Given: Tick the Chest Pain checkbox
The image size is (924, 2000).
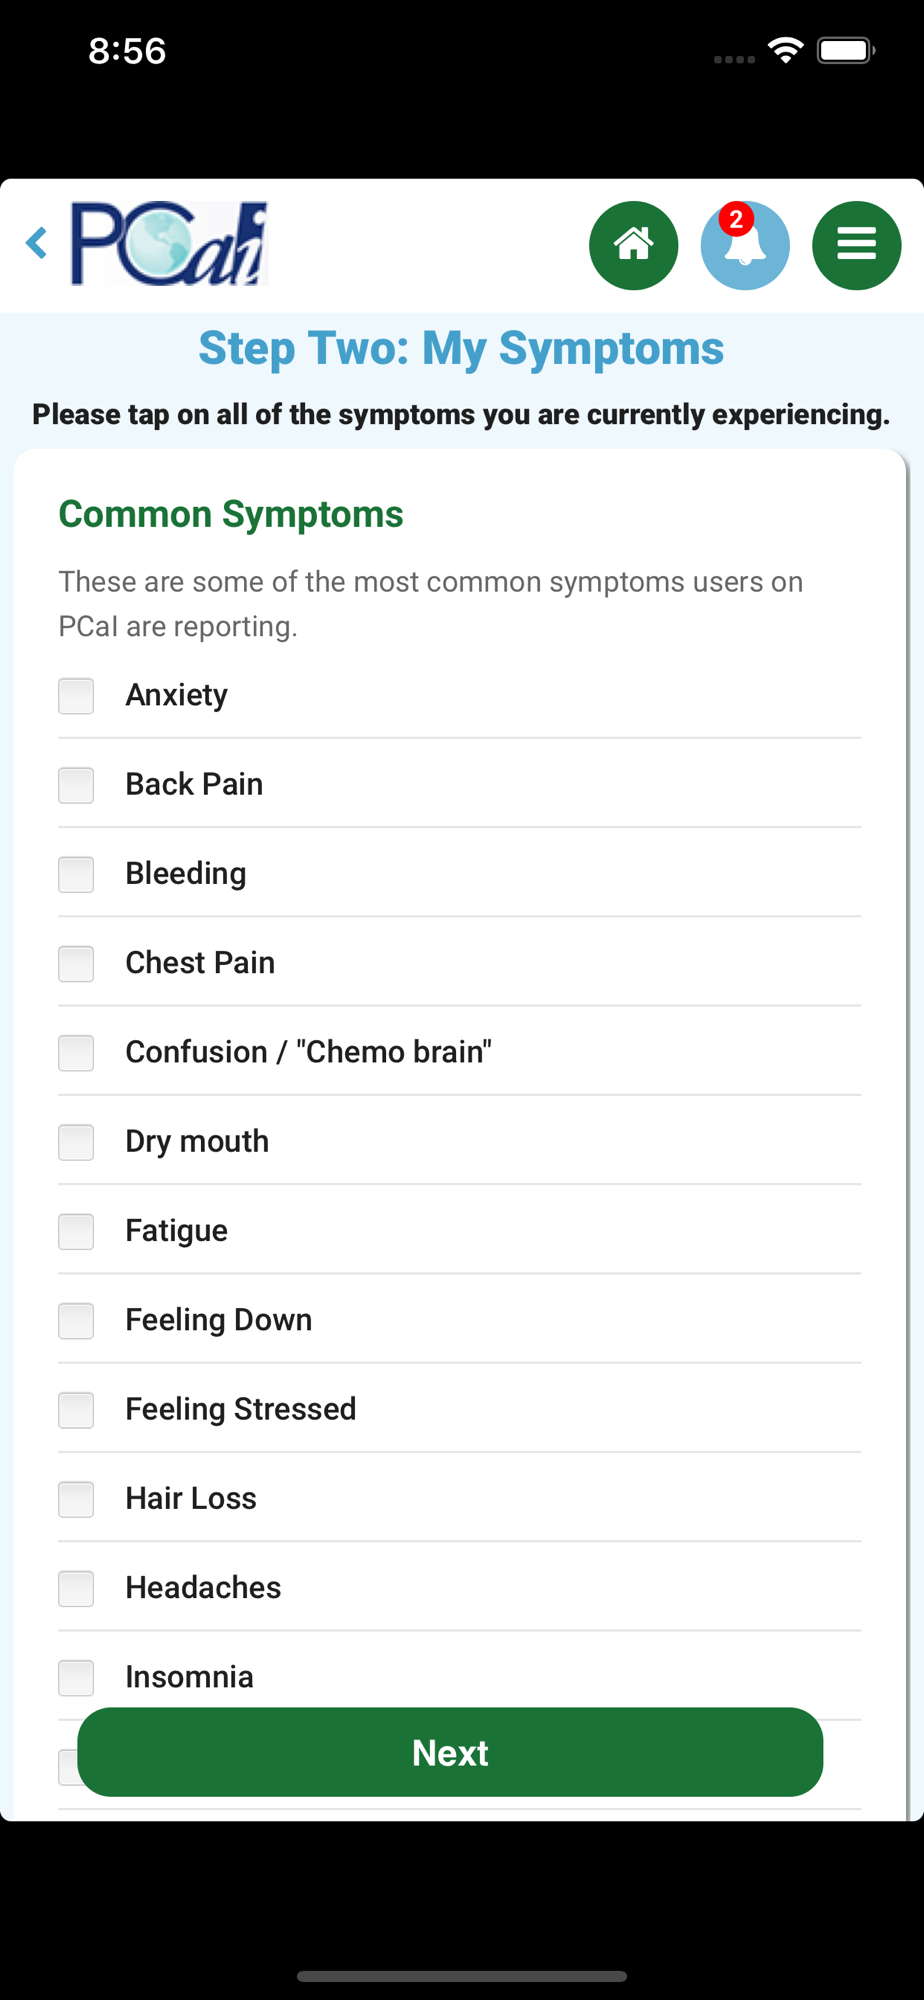Looking at the screenshot, I should [x=76, y=963].
